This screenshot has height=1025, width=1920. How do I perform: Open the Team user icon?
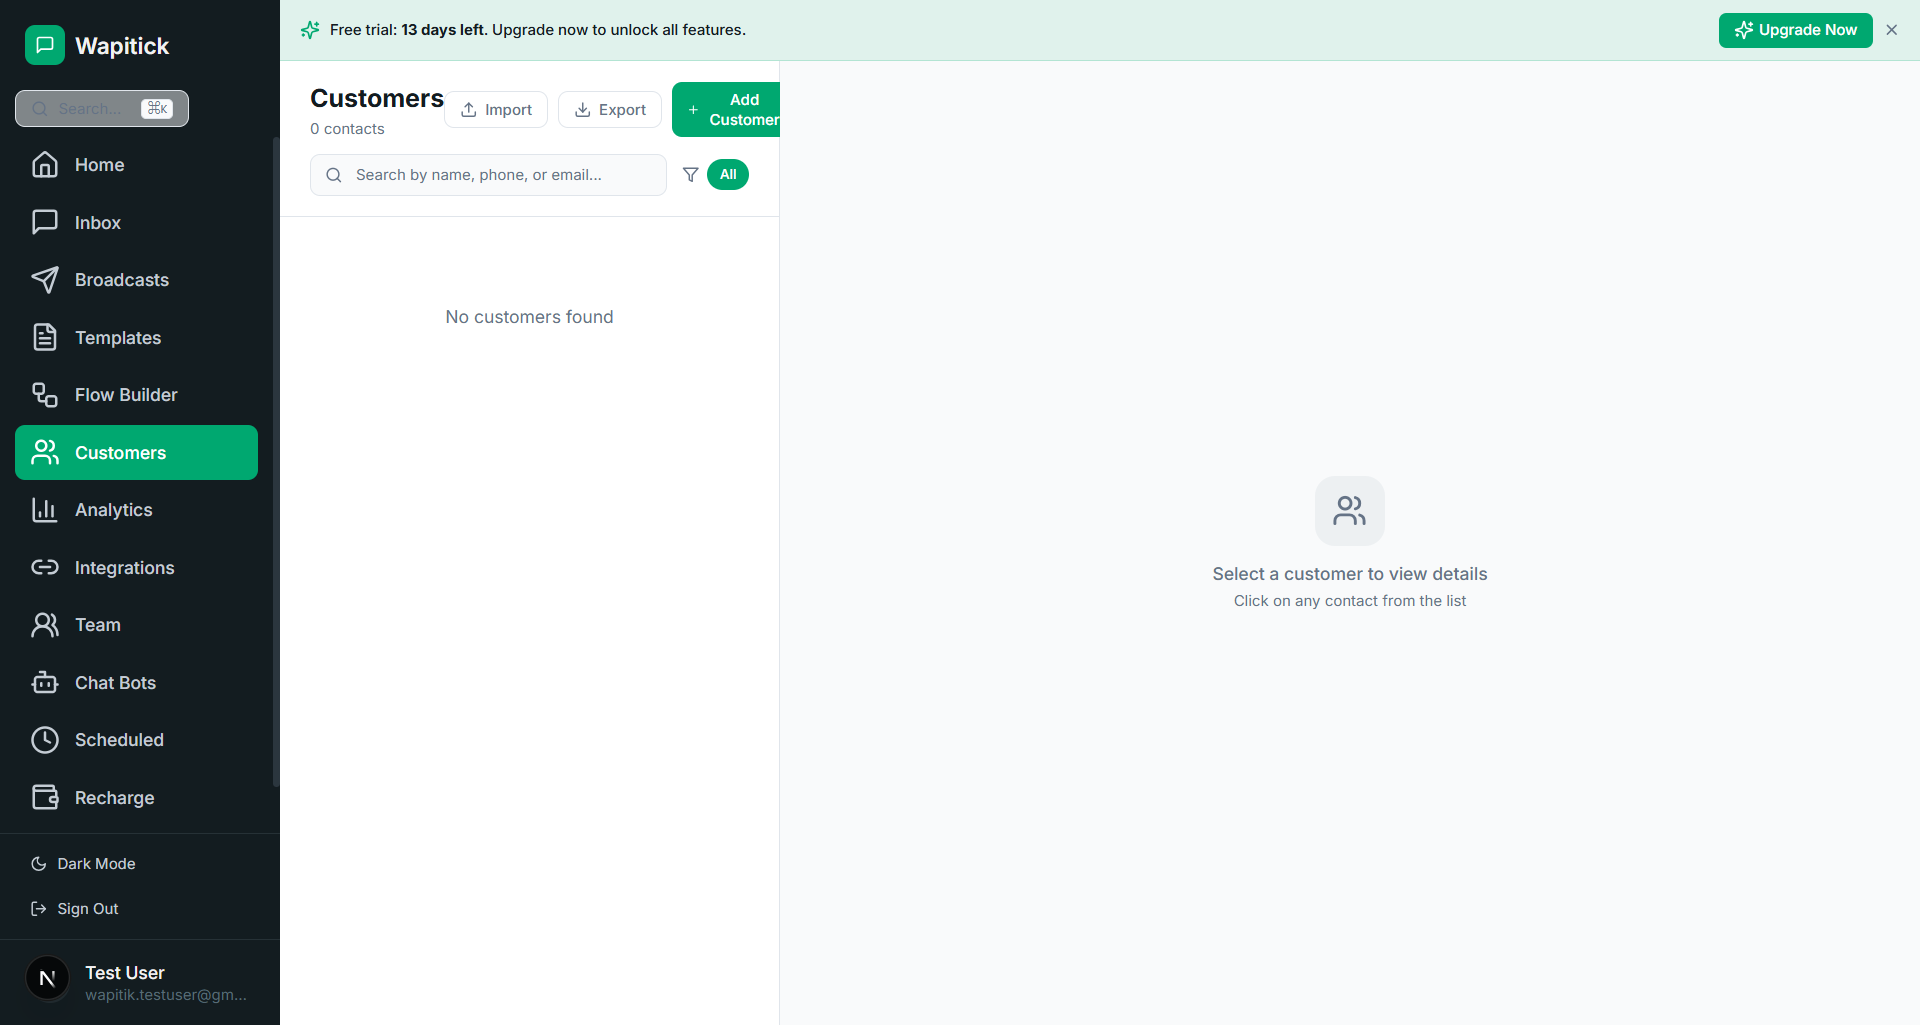click(x=45, y=625)
